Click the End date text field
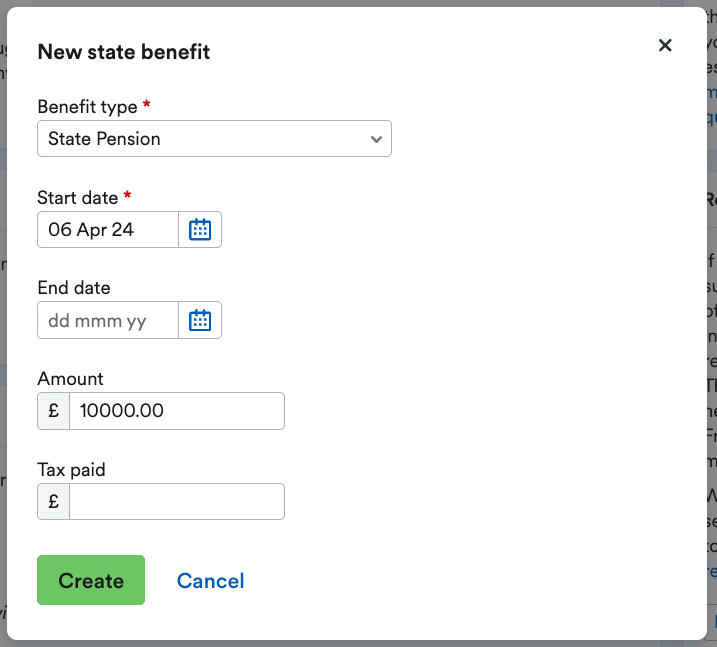 tap(108, 320)
